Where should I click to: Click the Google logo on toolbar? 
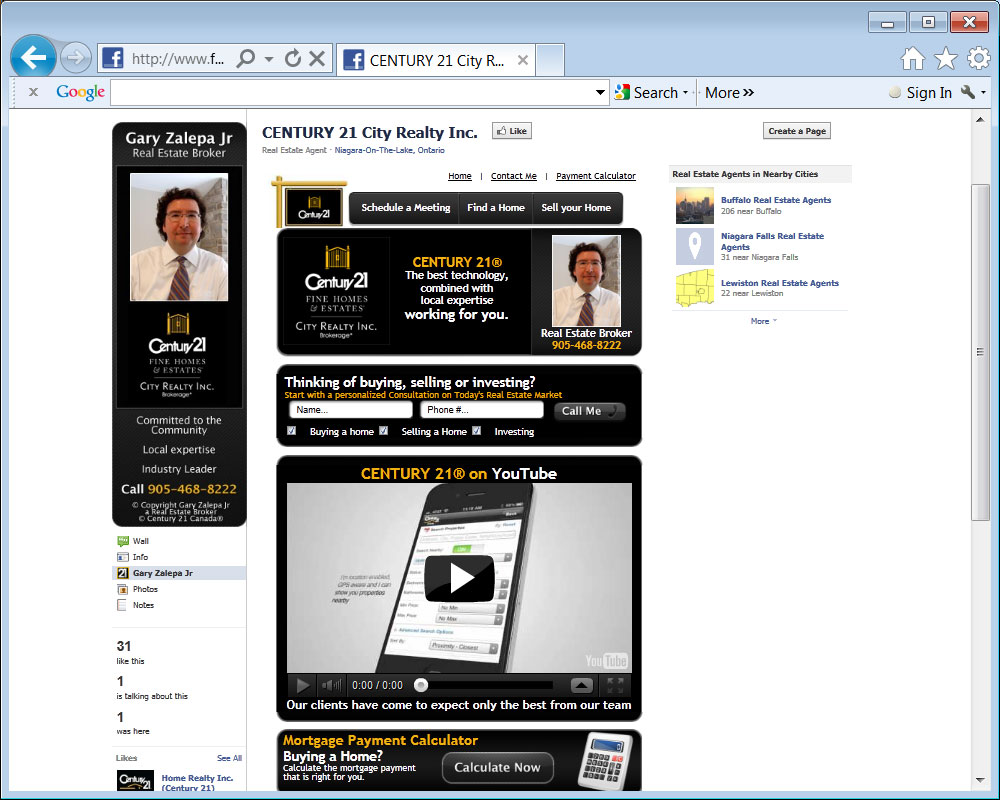click(x=80, y=93)
